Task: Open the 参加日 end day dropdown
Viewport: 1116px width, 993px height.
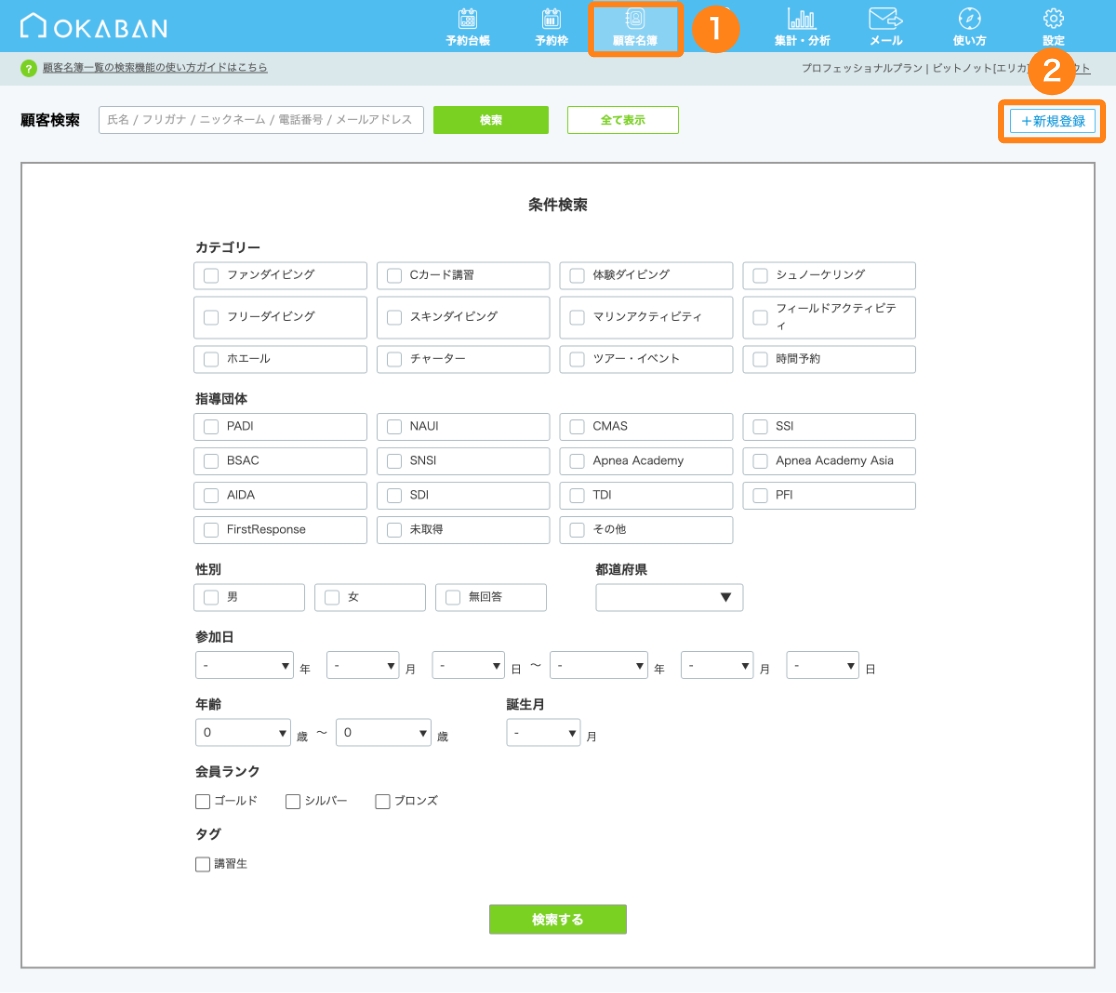Action: [823, 666]
